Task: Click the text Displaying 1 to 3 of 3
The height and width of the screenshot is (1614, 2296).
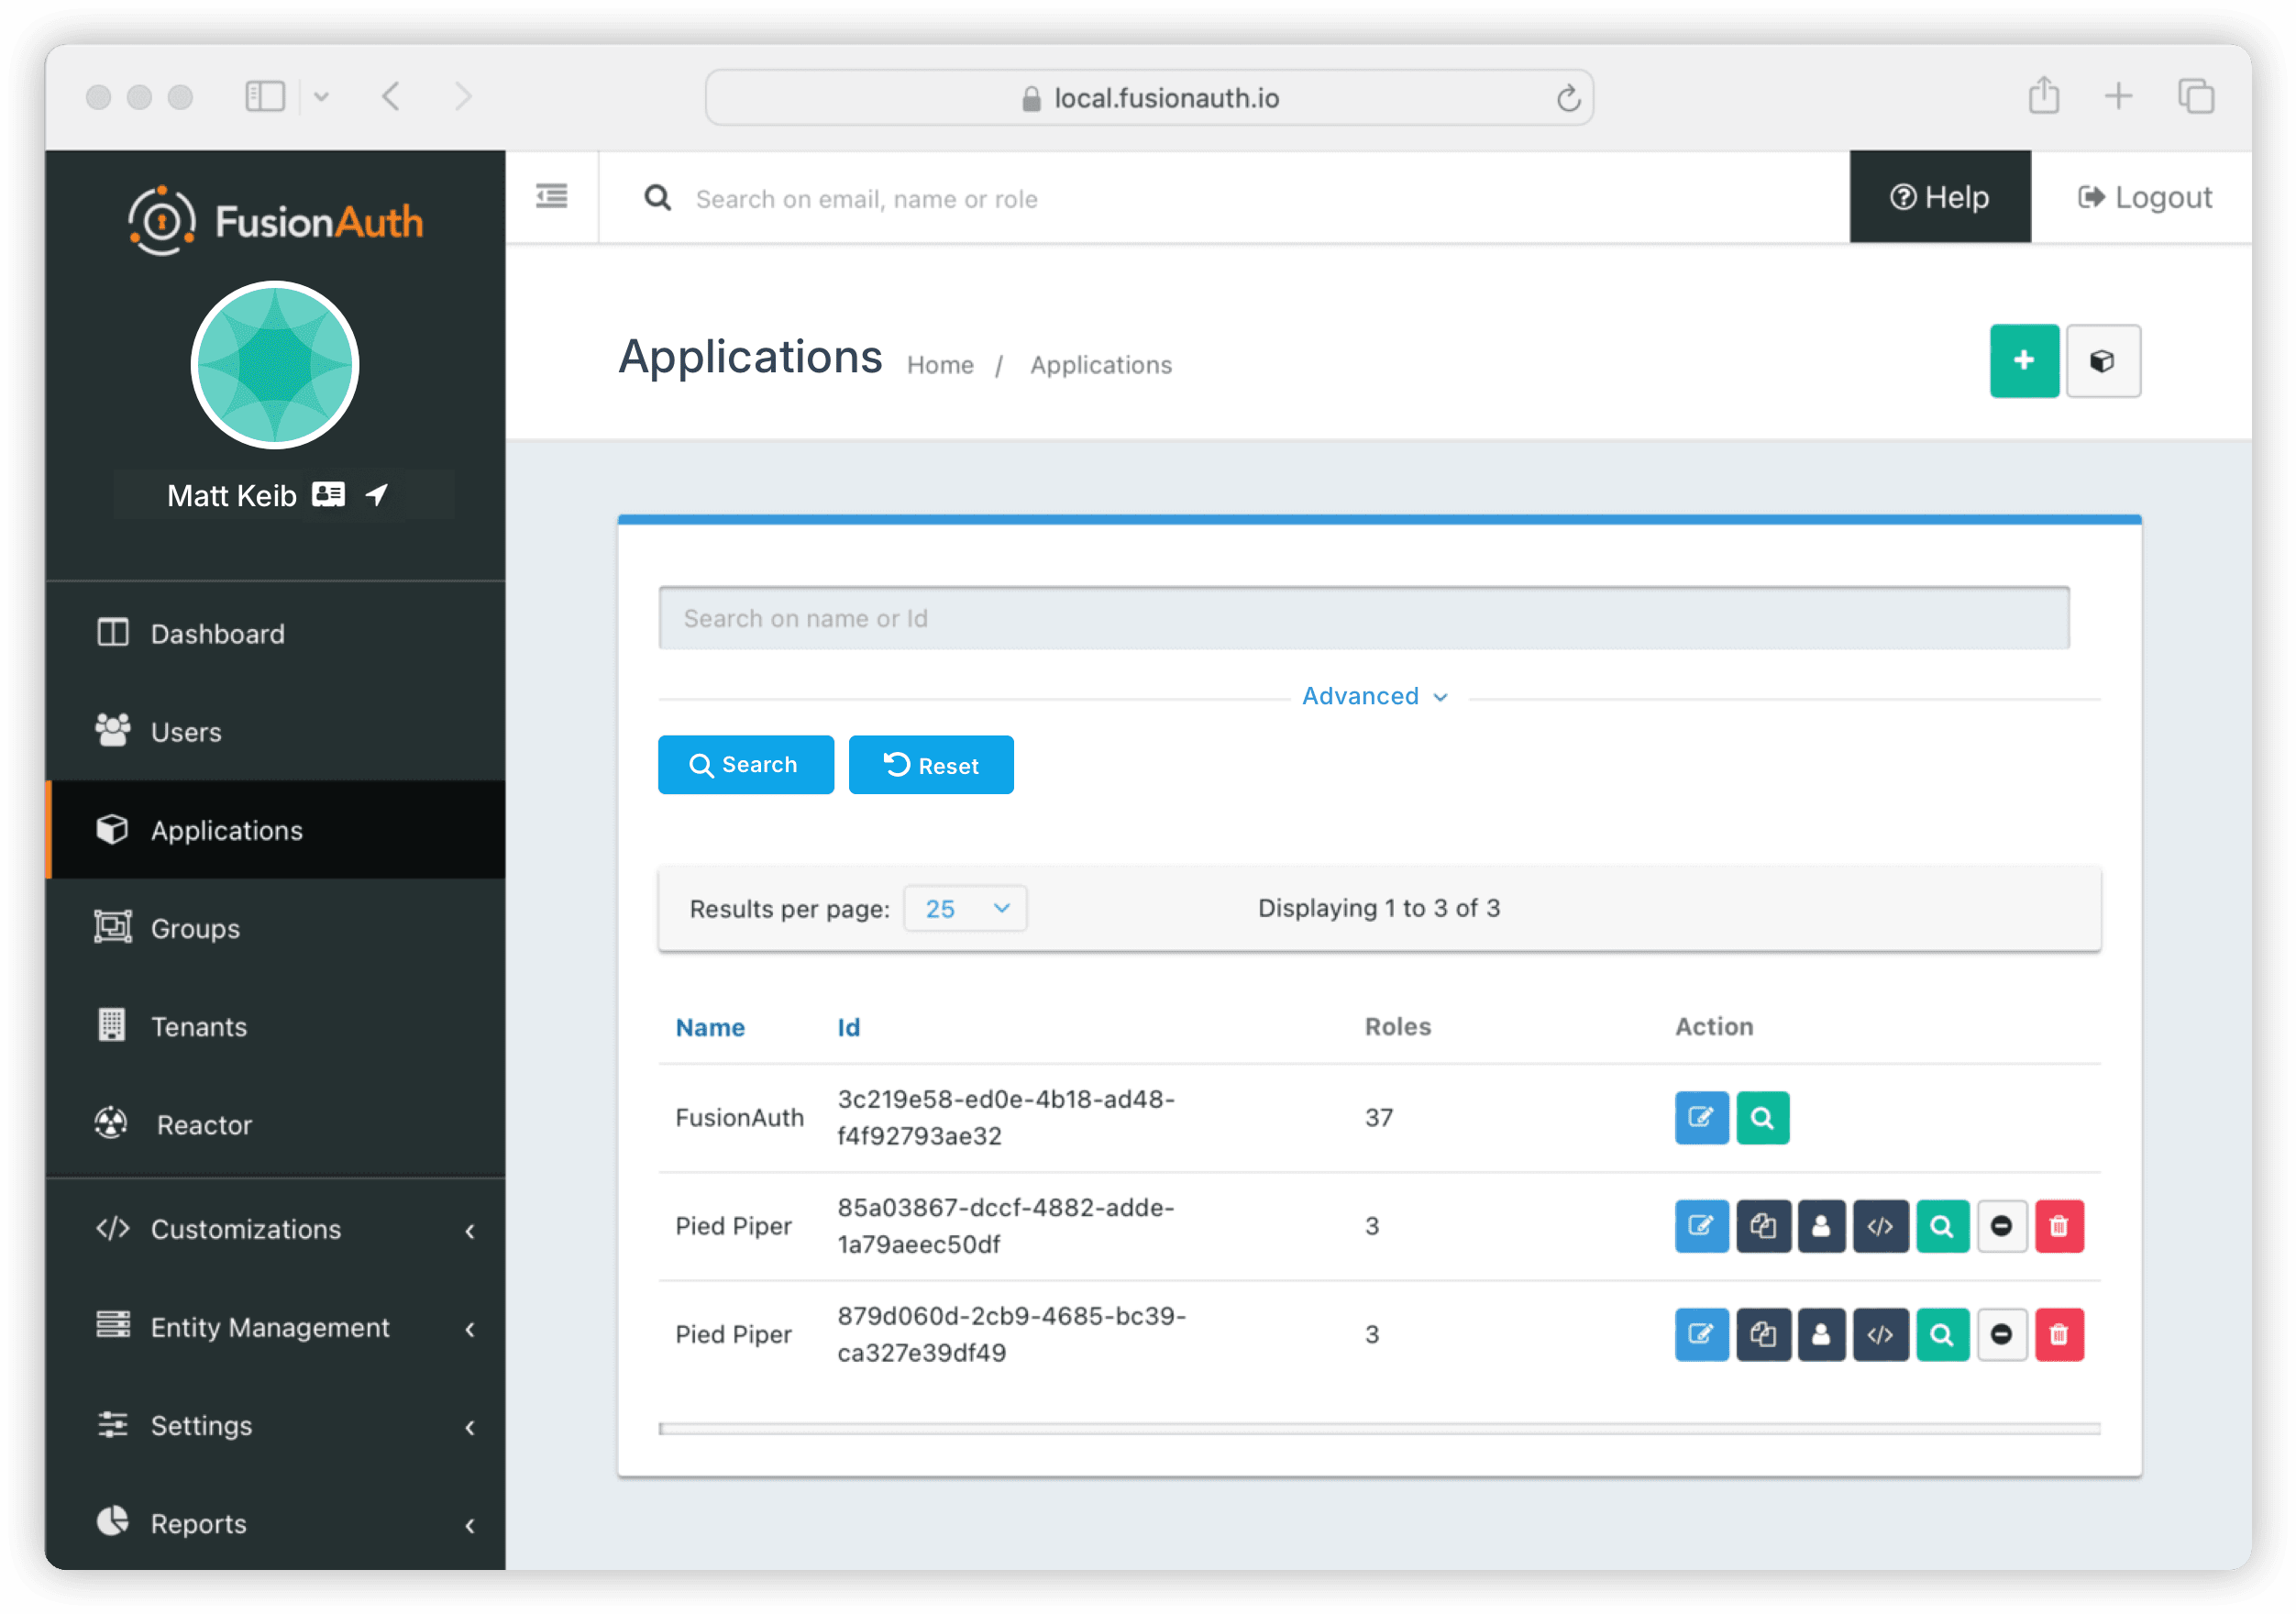Action: (1379, 908)
